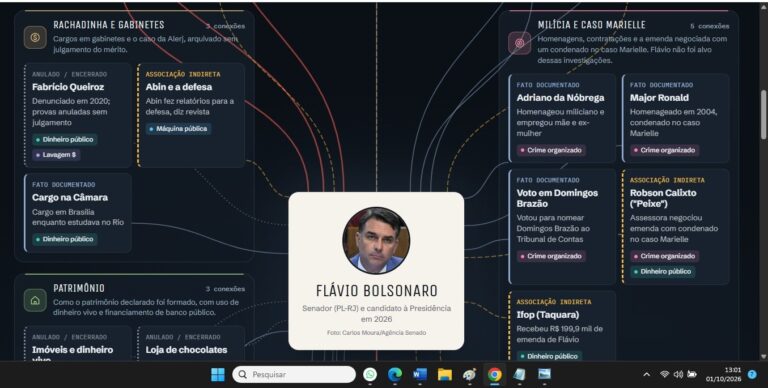The image size is (768, 388).
Task: Click Crime organizado tag on Voto em Domingos Brazão
Action: coord(551,256)
